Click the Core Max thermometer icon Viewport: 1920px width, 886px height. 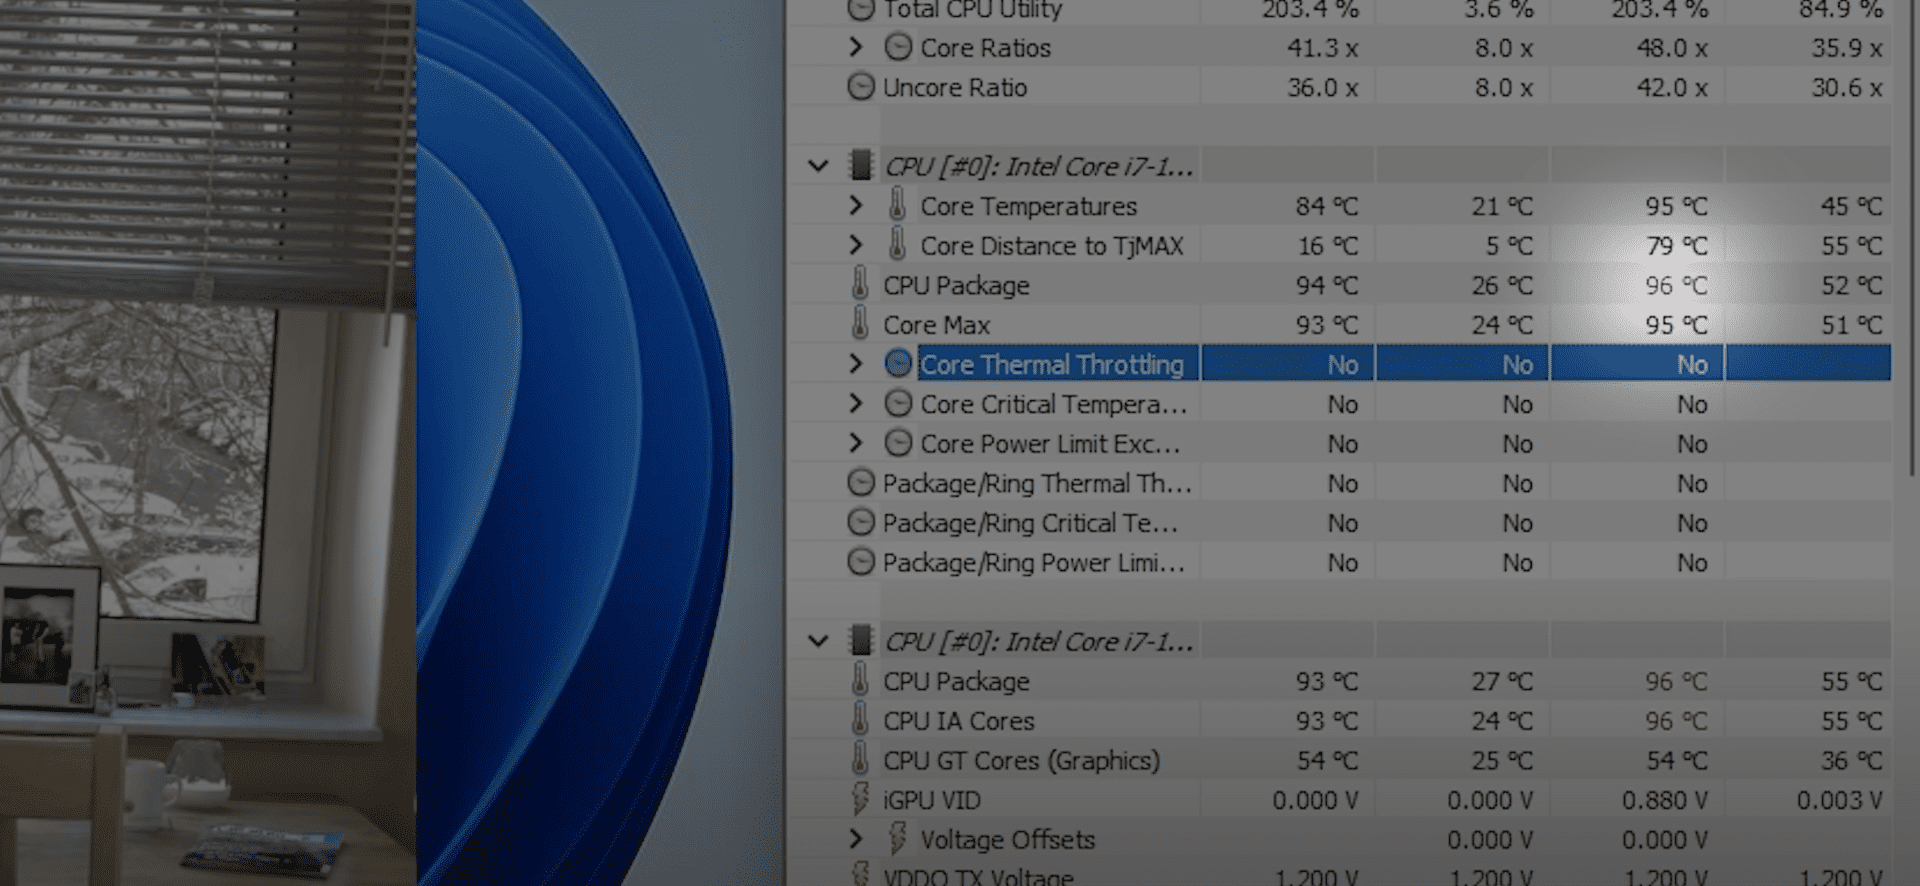pos(859,324)
